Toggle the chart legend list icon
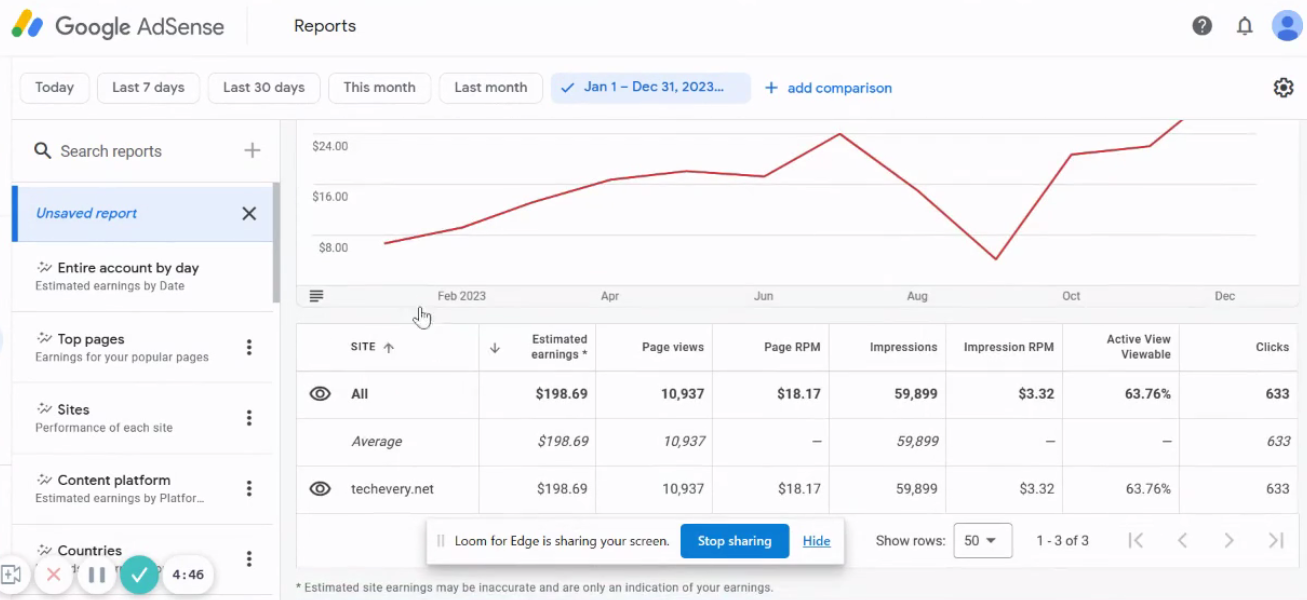Viewport: 1307px width, 600px height. tap(316, 296)
